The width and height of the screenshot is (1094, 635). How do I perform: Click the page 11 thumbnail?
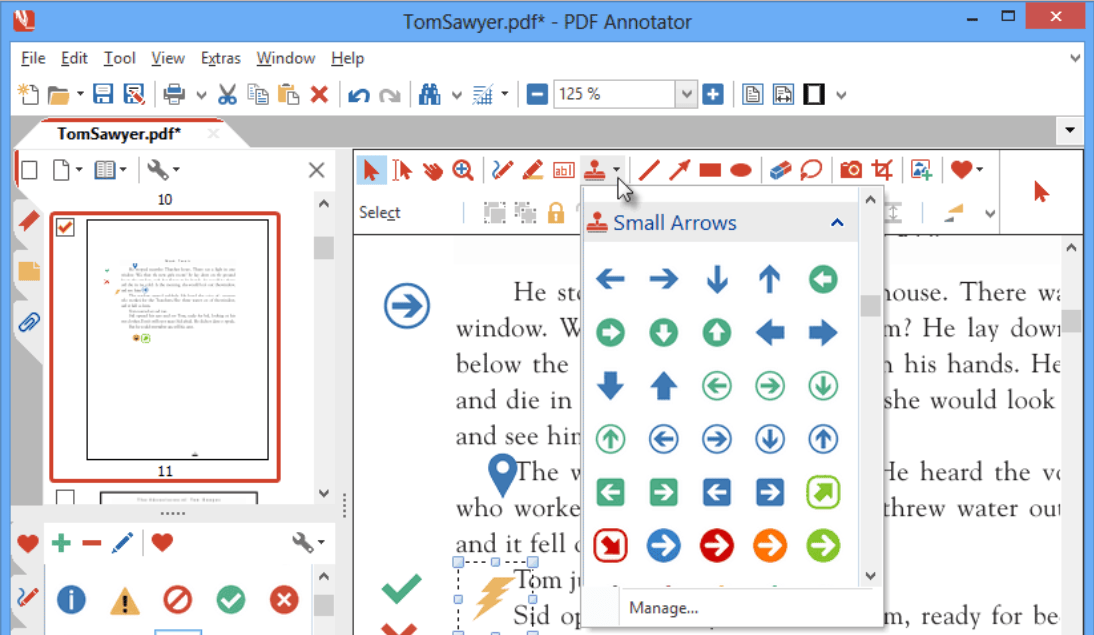click(177, 340)
